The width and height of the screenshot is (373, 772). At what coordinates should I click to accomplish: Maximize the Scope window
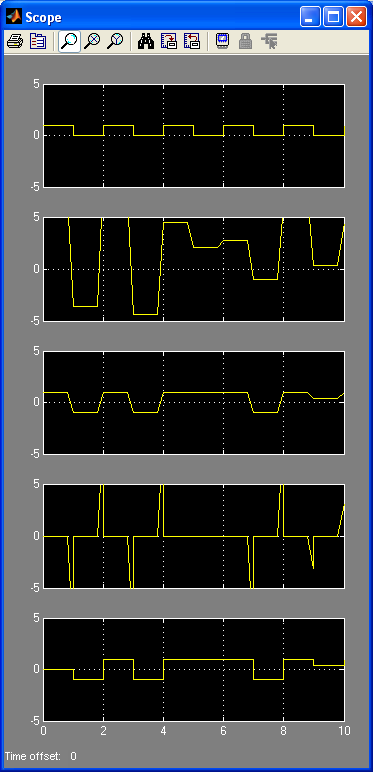coord(334,17)
